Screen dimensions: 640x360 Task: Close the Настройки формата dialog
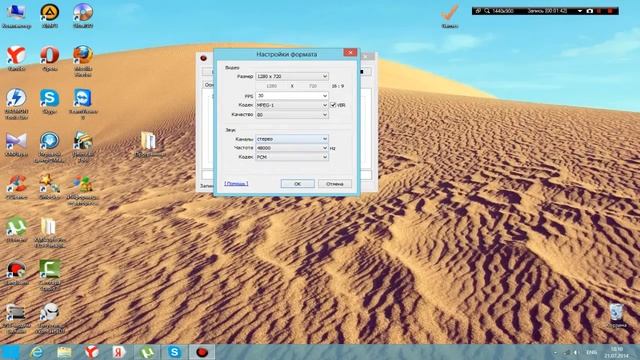click(x=350, y=53)
